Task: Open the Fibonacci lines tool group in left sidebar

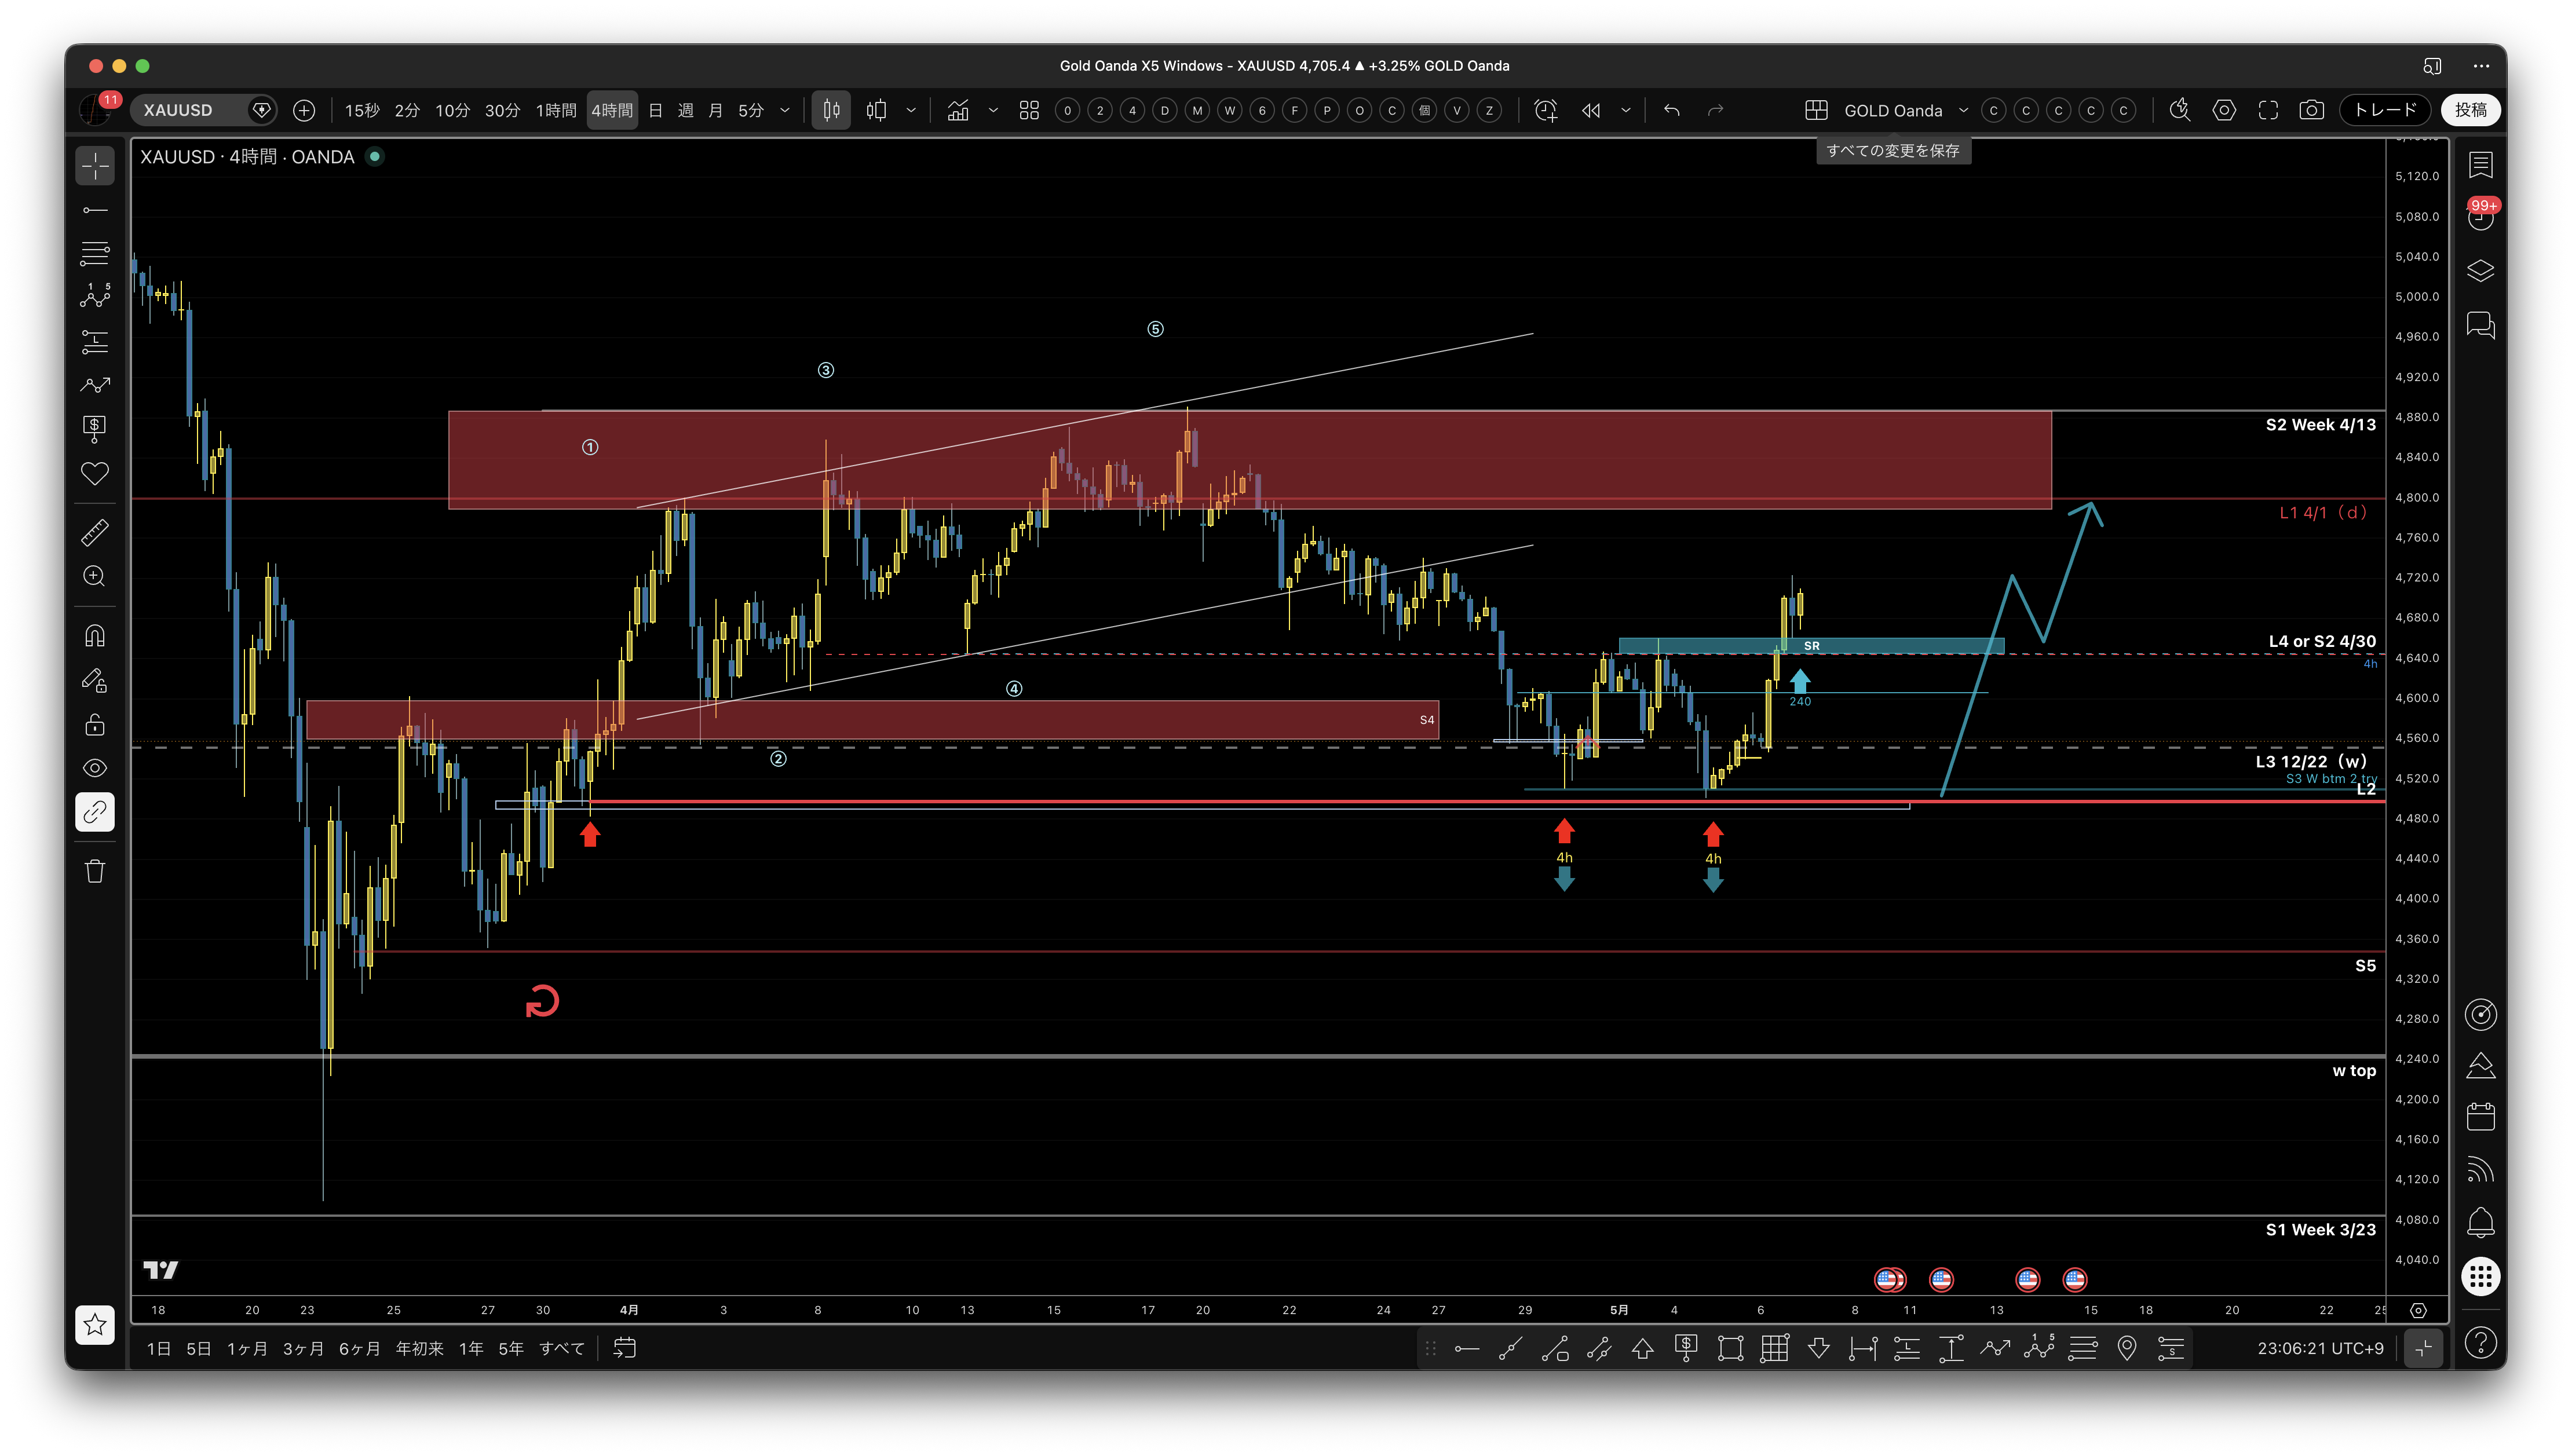Action: tap(95, 254)
